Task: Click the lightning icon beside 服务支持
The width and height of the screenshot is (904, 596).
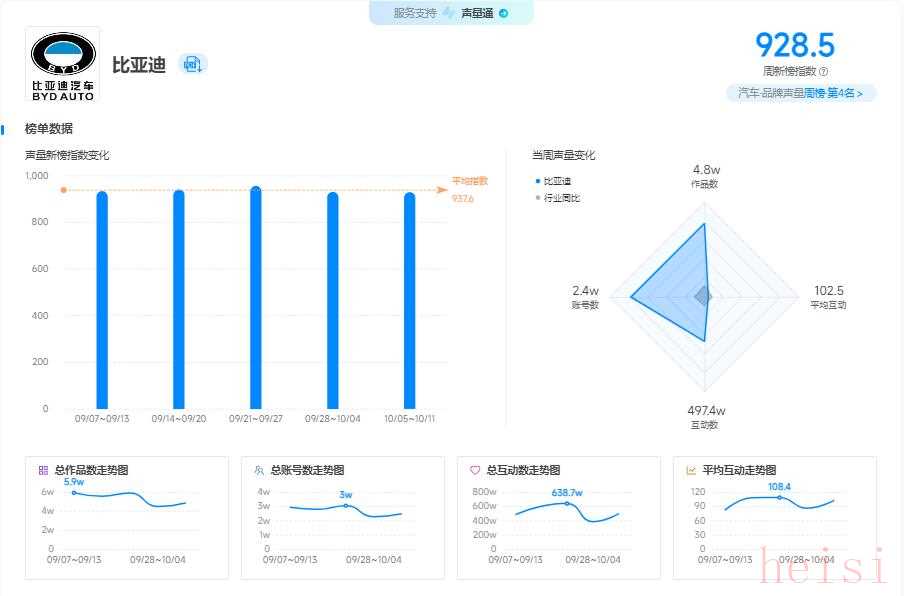Action: [x=448, y=13]
